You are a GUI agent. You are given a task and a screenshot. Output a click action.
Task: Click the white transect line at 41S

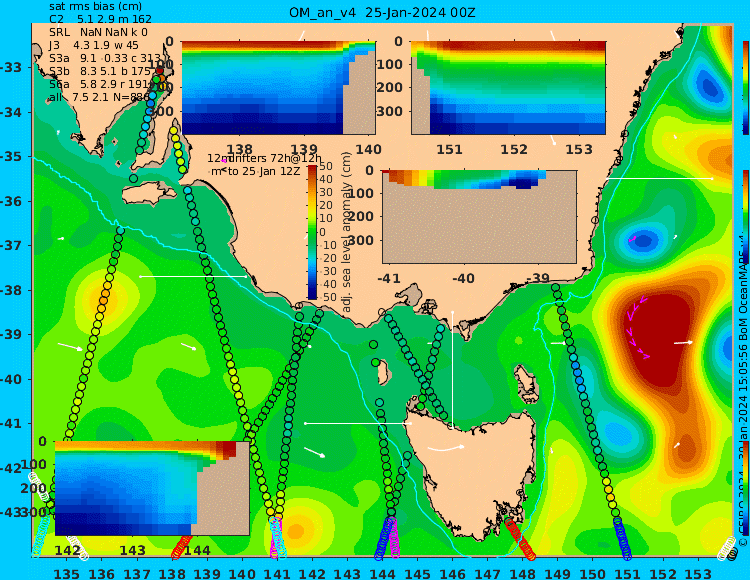pos(358,423)
